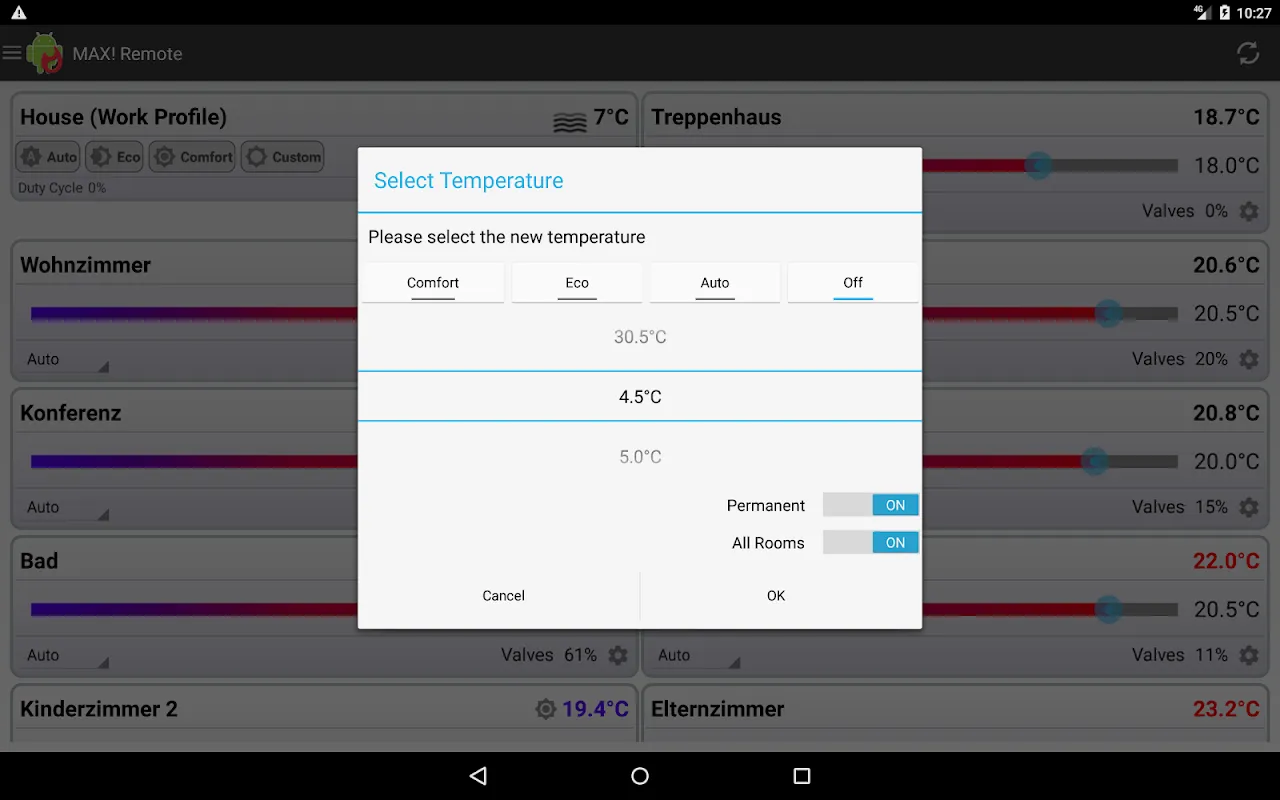
Task: Tap the 4G signal indicator
Action: [1201, 12]
